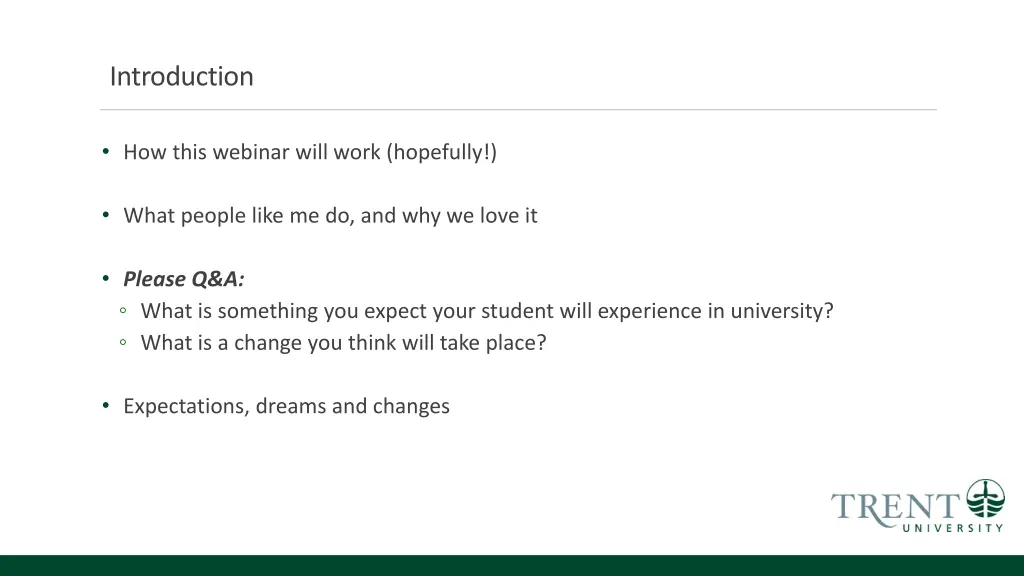1024x576 pixels.
Task: Select the Introduction slide title
Action: 182,76
